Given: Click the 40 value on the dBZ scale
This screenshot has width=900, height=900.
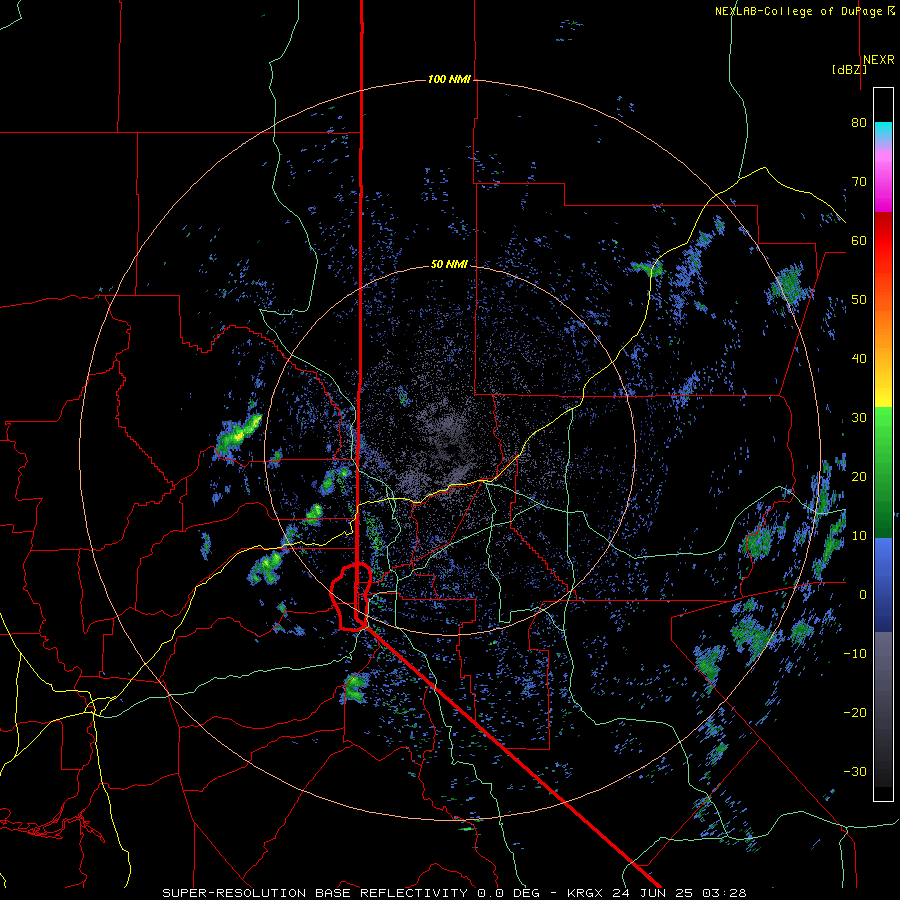Looking at the screenshot, I should (859, 359).
